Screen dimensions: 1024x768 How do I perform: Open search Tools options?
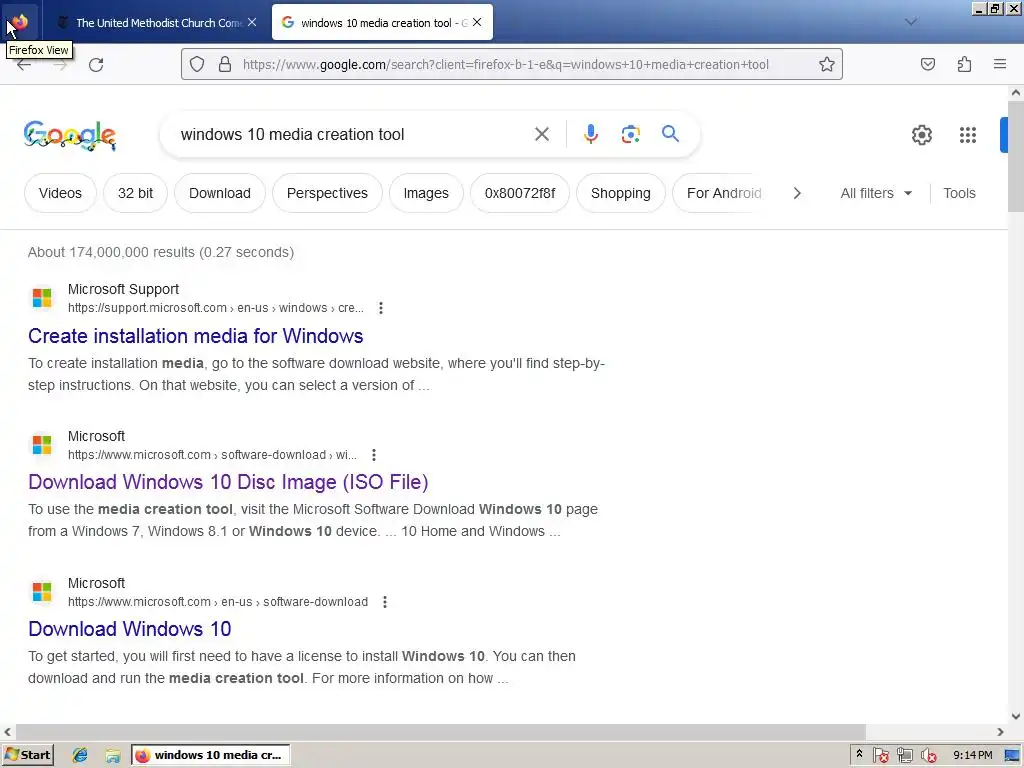point(959,193)
